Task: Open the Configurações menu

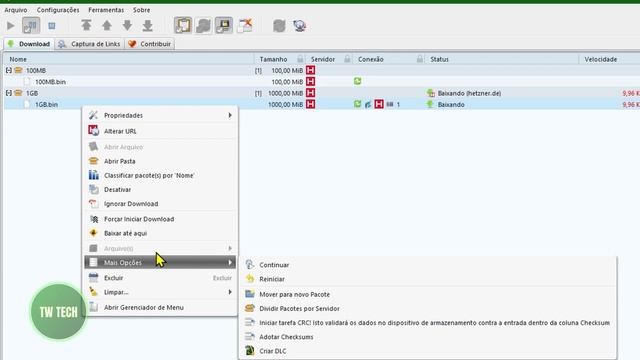Action: [58, 10]
